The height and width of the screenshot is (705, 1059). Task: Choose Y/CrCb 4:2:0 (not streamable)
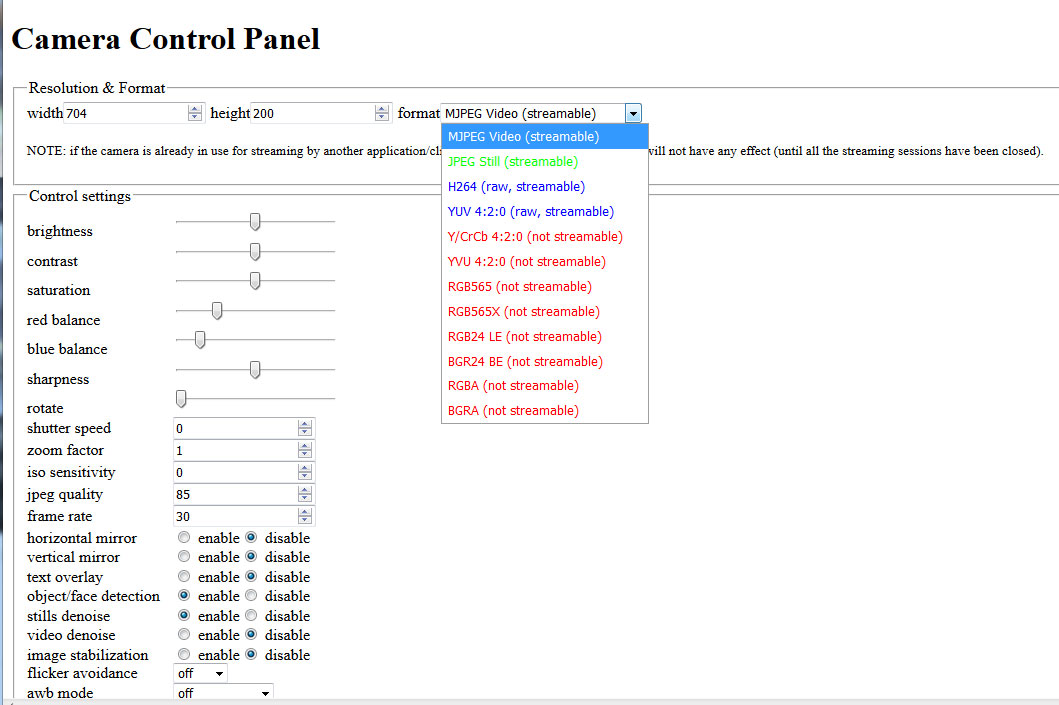tap(544, 236)
